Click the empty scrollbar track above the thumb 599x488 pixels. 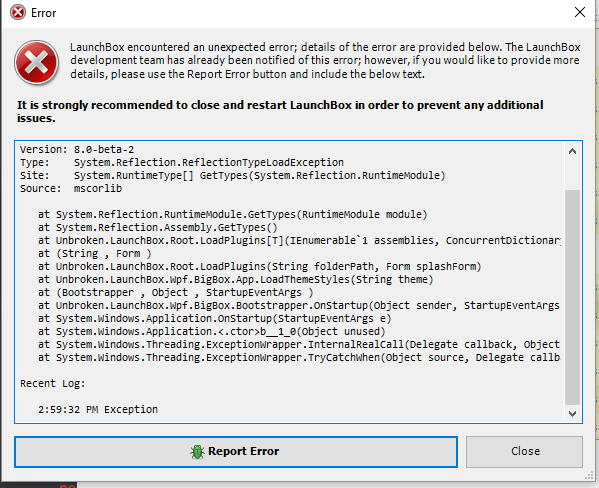pyautogui.click(x=572, y=174)
